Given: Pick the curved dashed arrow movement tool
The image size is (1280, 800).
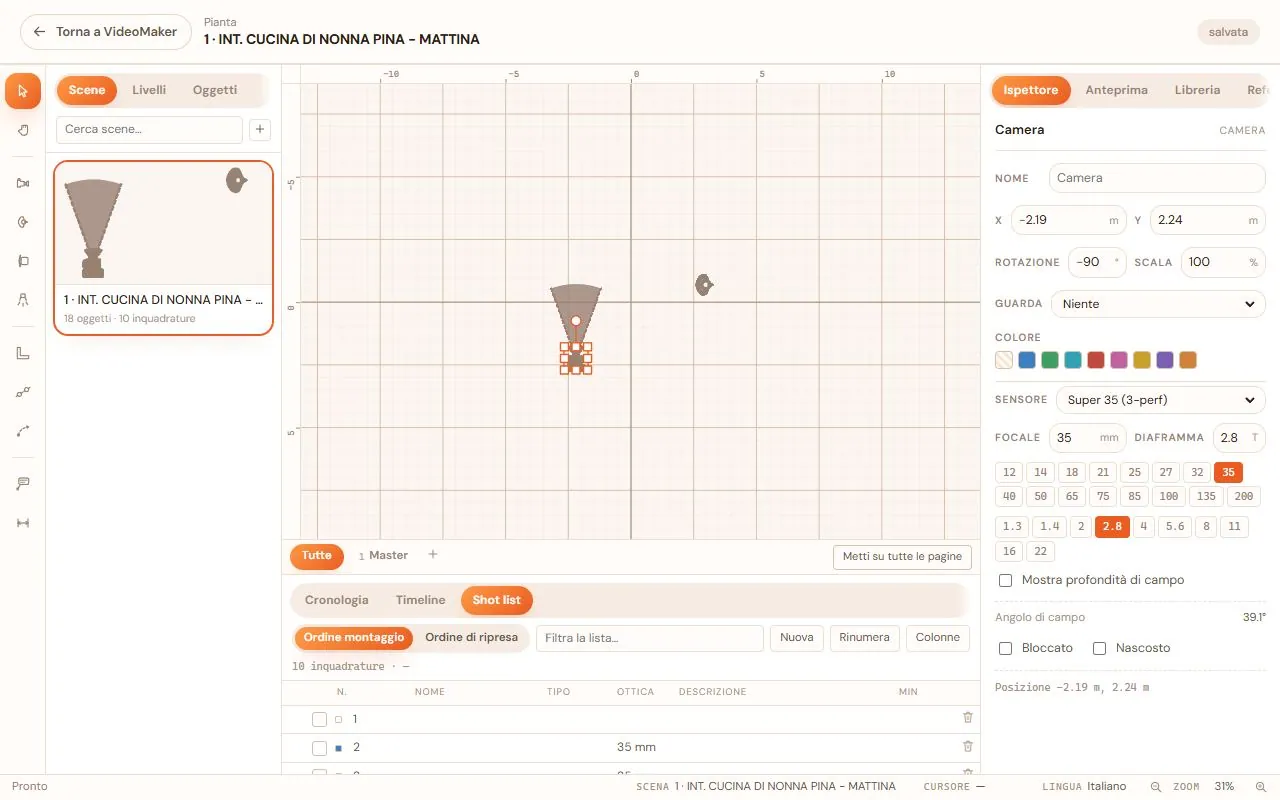Looking at the screenshot, I should (23, 431).
